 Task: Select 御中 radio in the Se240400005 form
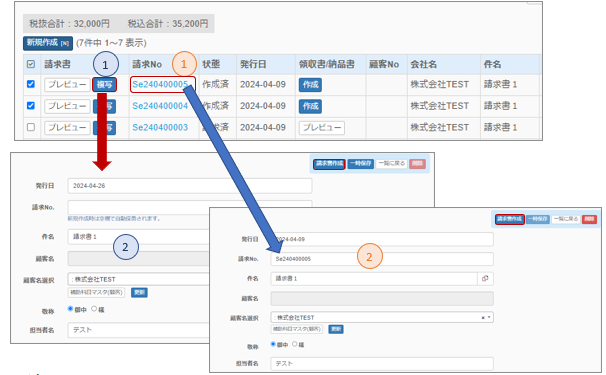click(x=273, y=344)
